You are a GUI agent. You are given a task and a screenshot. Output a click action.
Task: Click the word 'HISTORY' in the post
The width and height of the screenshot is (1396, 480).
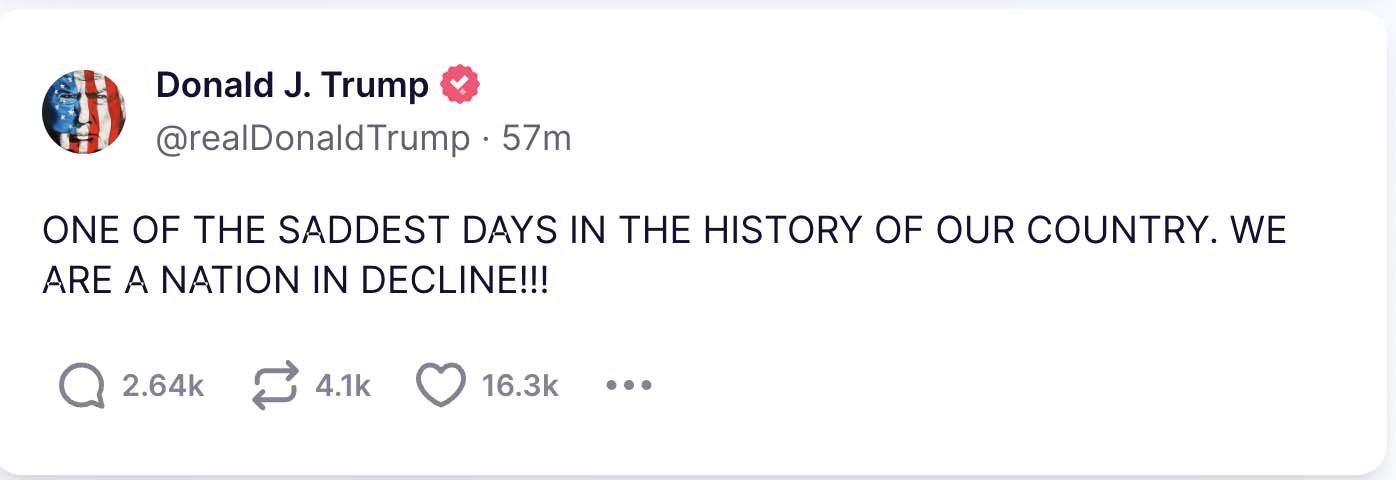(x=783, y=231)
